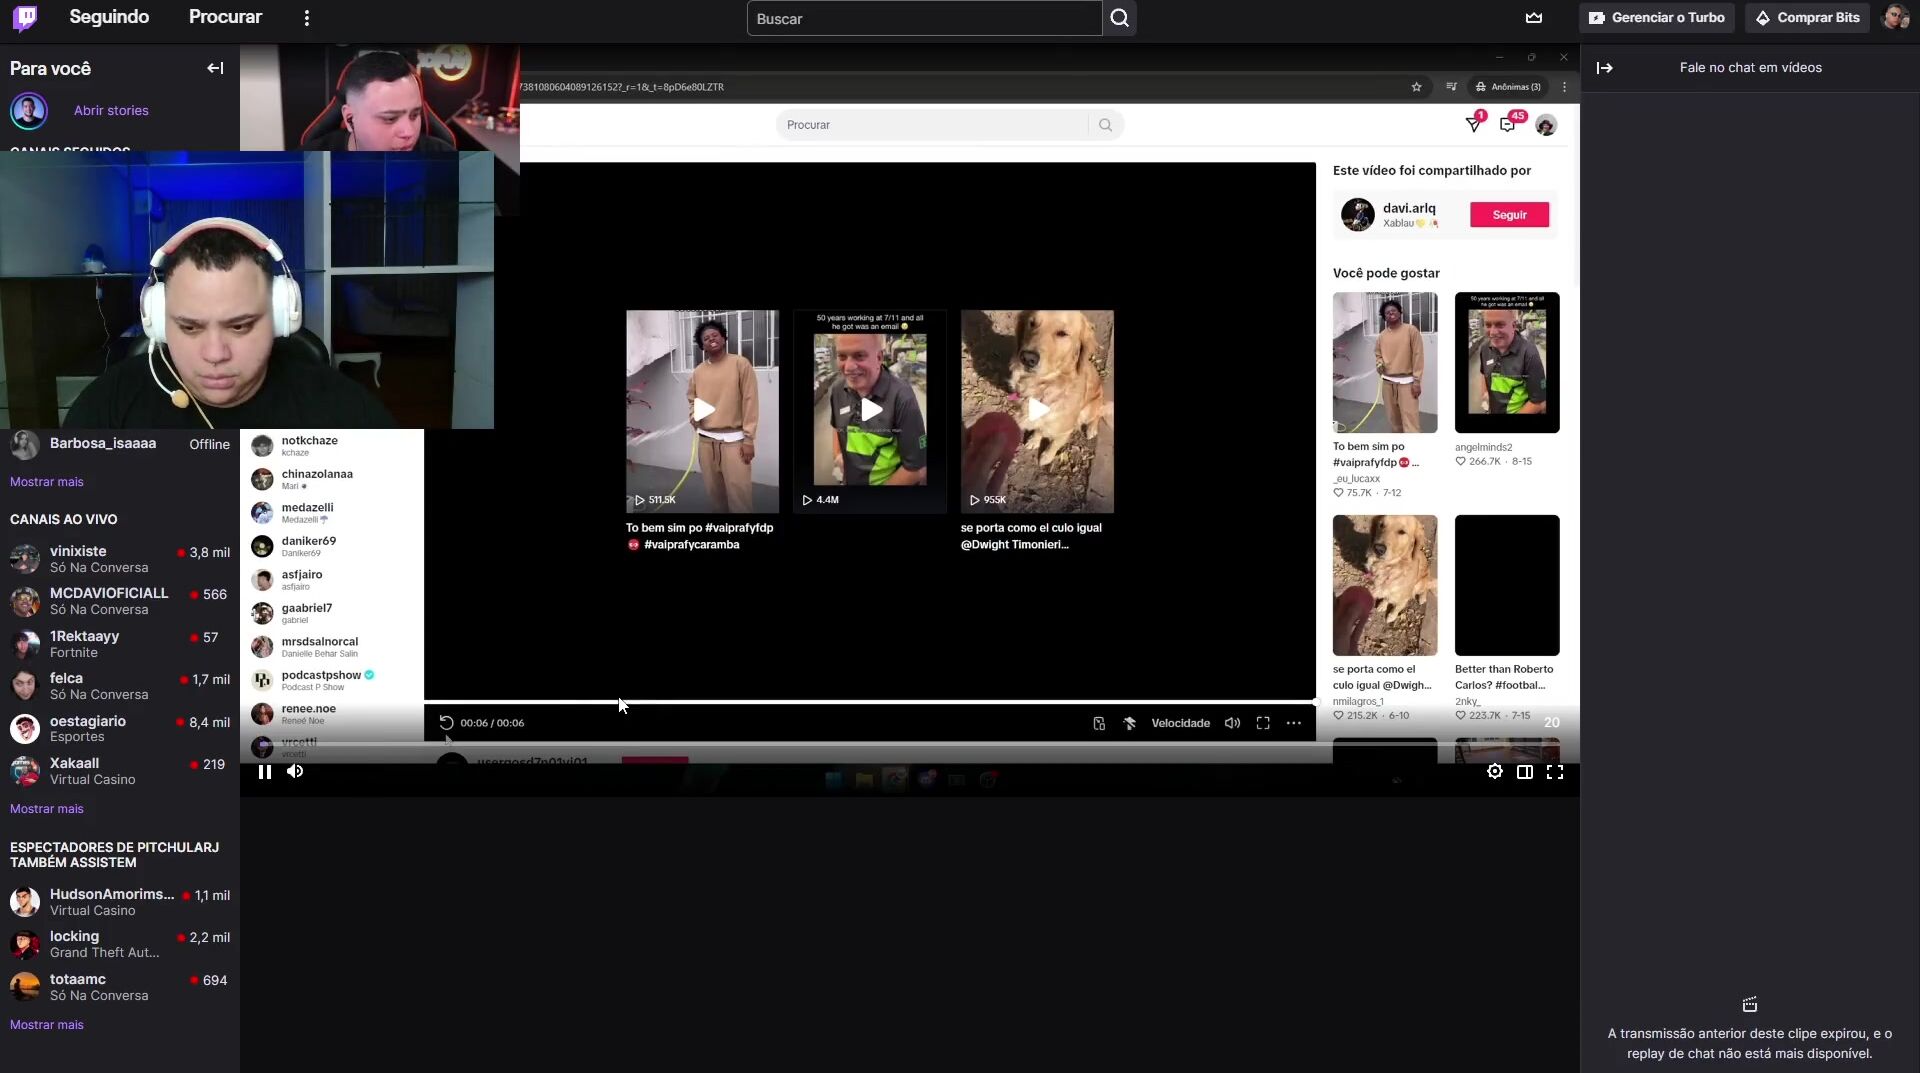Pause the clip playback
Viewport: 1920px width, 1073px height.
coord(265,772)
